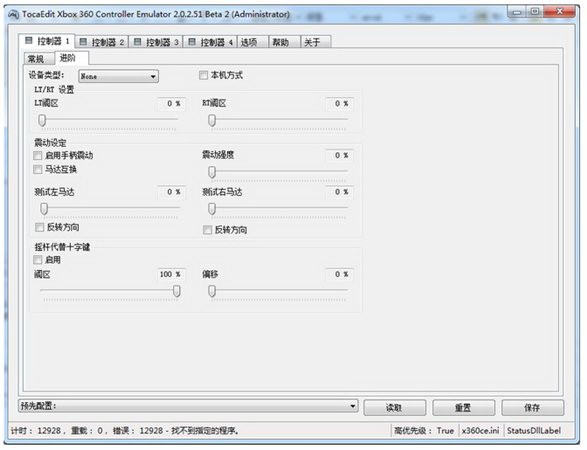587x450 pixels.
Task: Click the 控制器 1 tab icon
Action: point(29,40)
